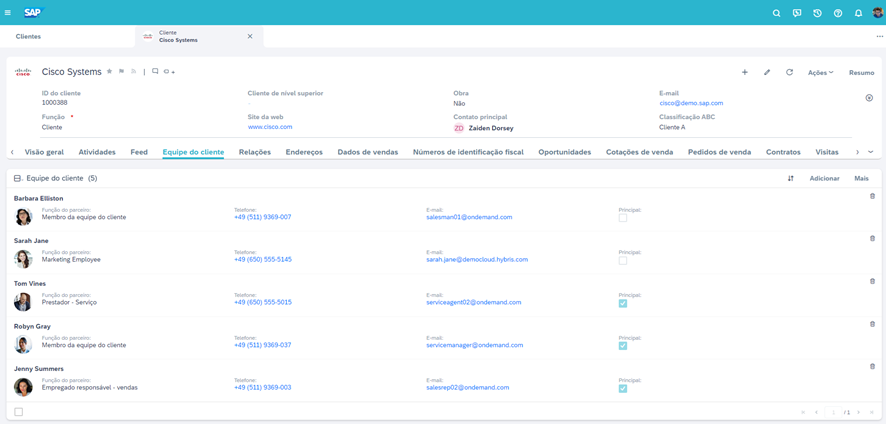The height and width of the screenshot is (424, 886).
Task: Click Tom Vines' profile photo
Action: click(23, 302)
